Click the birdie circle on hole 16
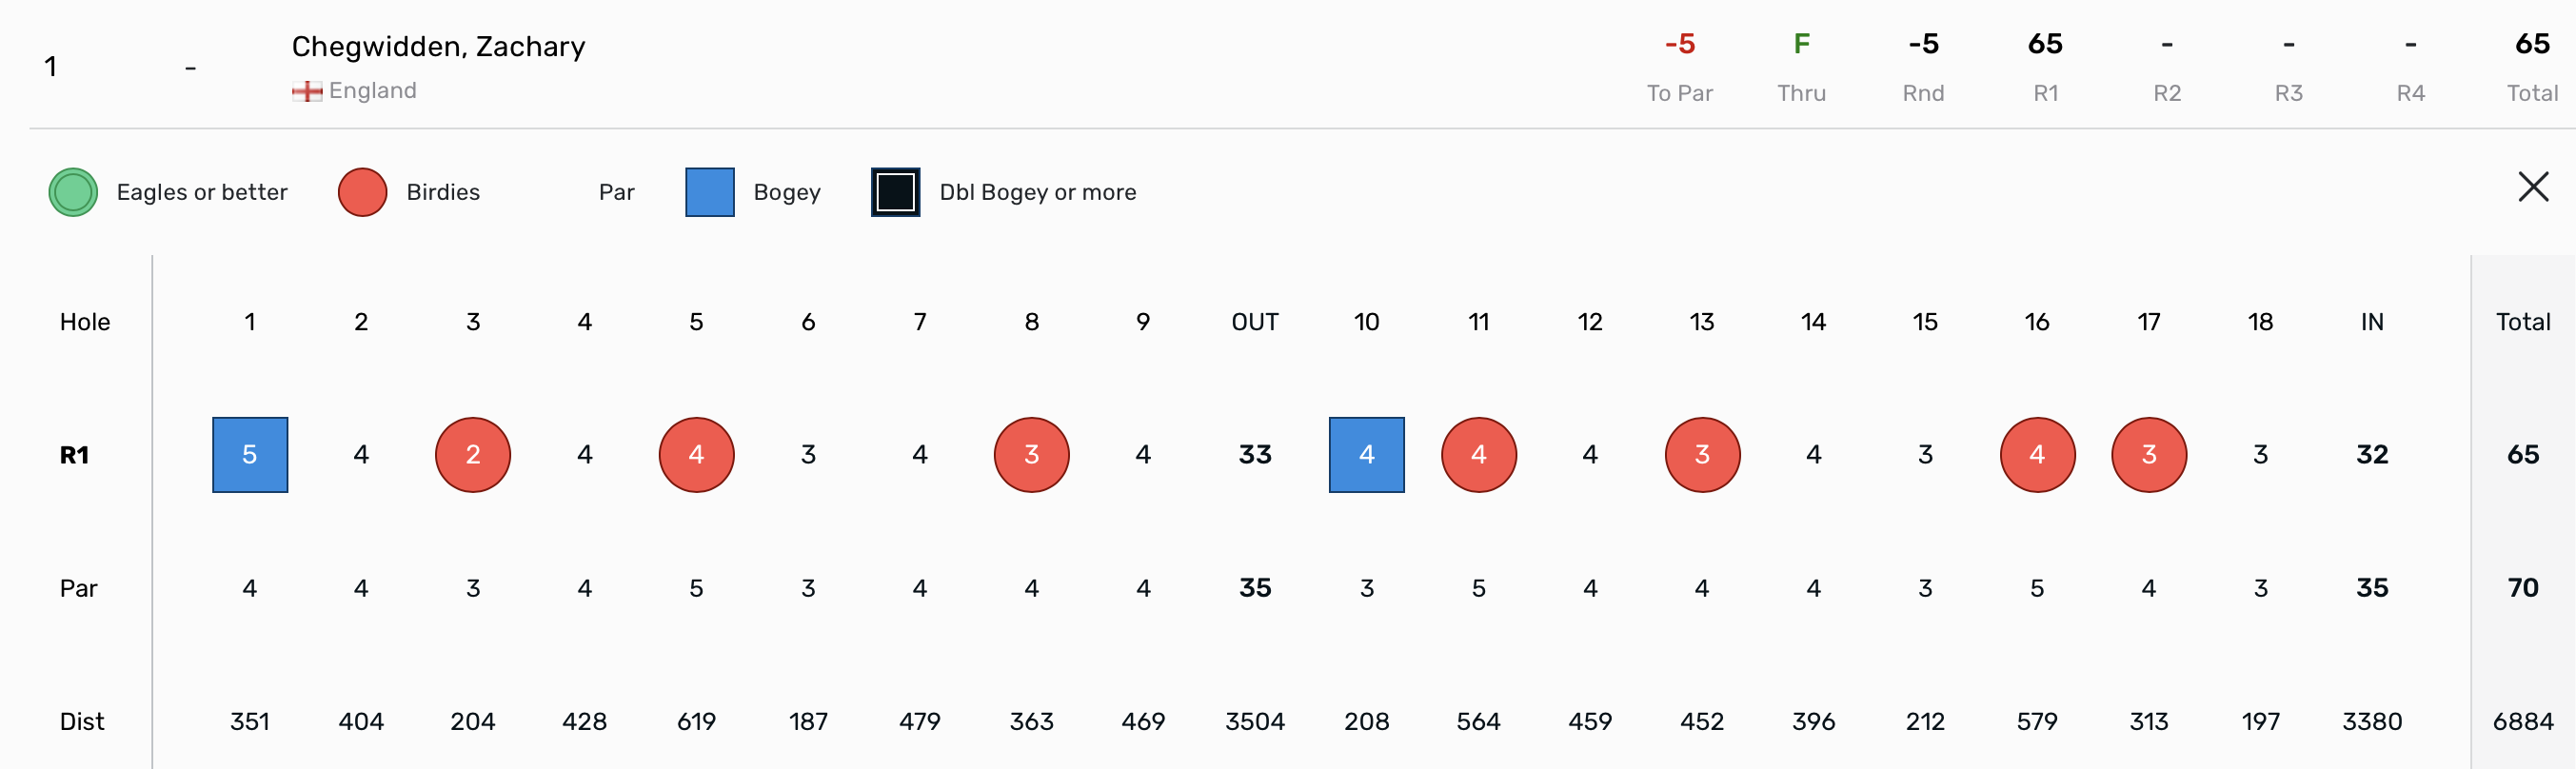 [x=2037, y=455]
